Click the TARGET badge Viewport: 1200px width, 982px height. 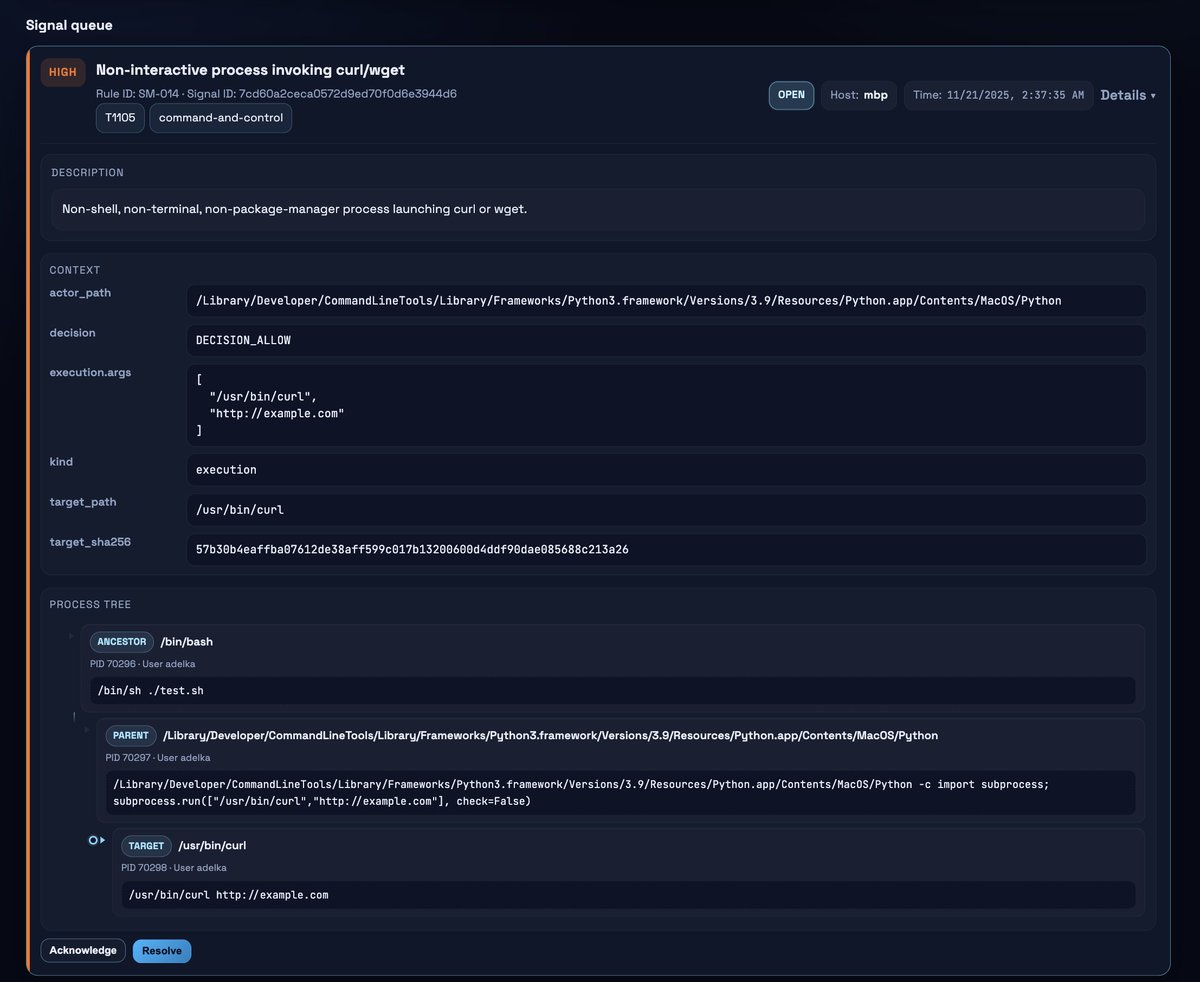[x=146, y=845]
